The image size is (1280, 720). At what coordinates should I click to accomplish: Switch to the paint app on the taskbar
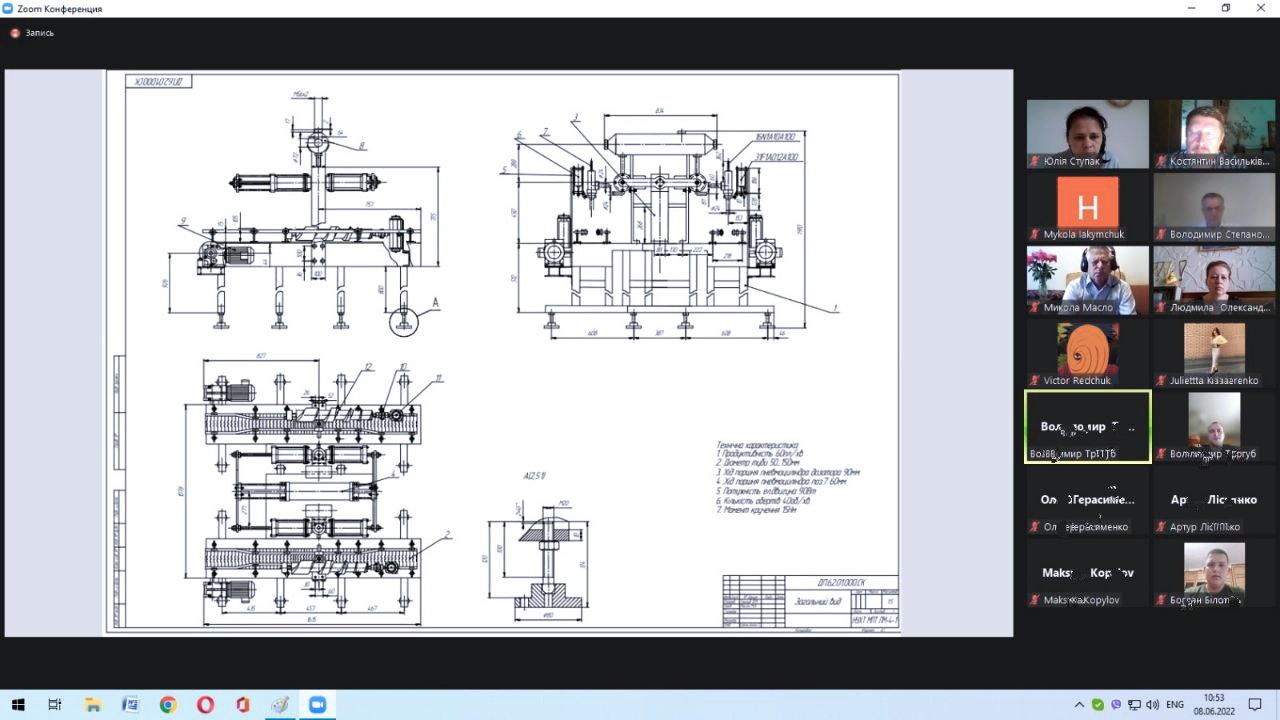pos(280,705)
